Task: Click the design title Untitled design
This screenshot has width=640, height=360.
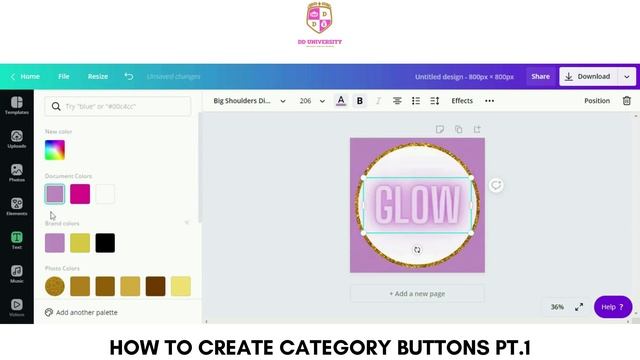Action: pos(464,77)
